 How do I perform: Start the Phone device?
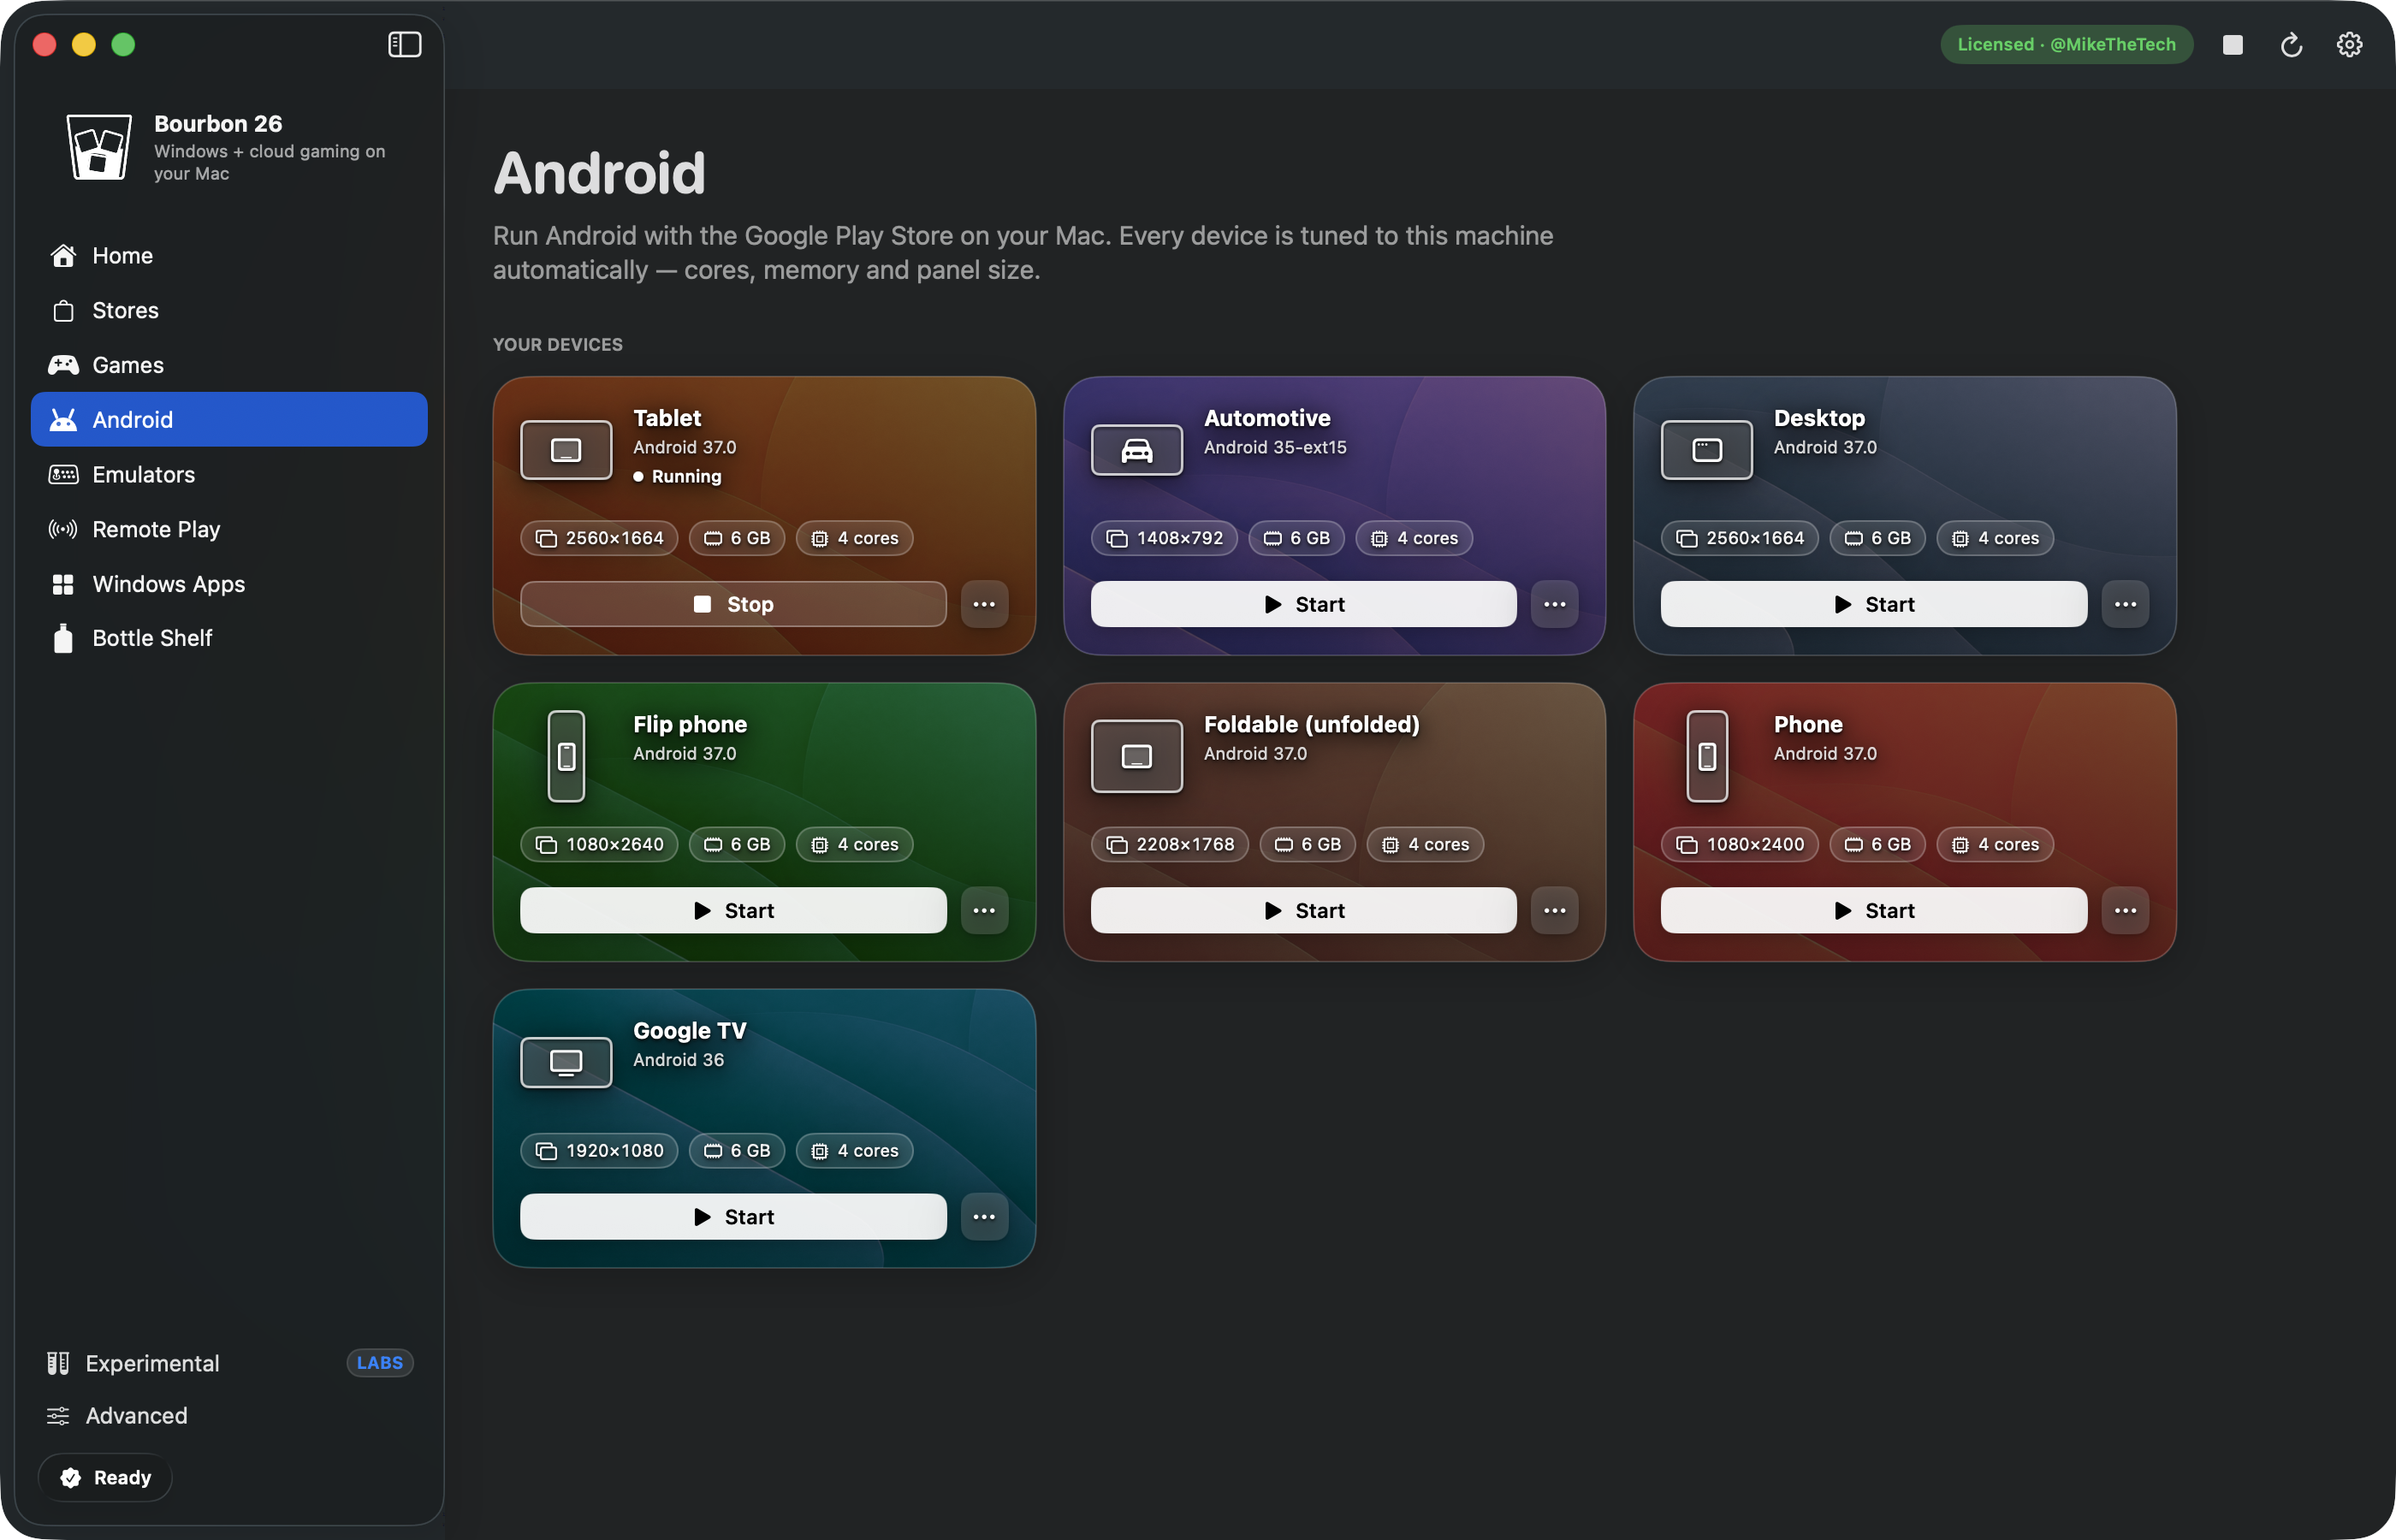[x=1874, y=910]
